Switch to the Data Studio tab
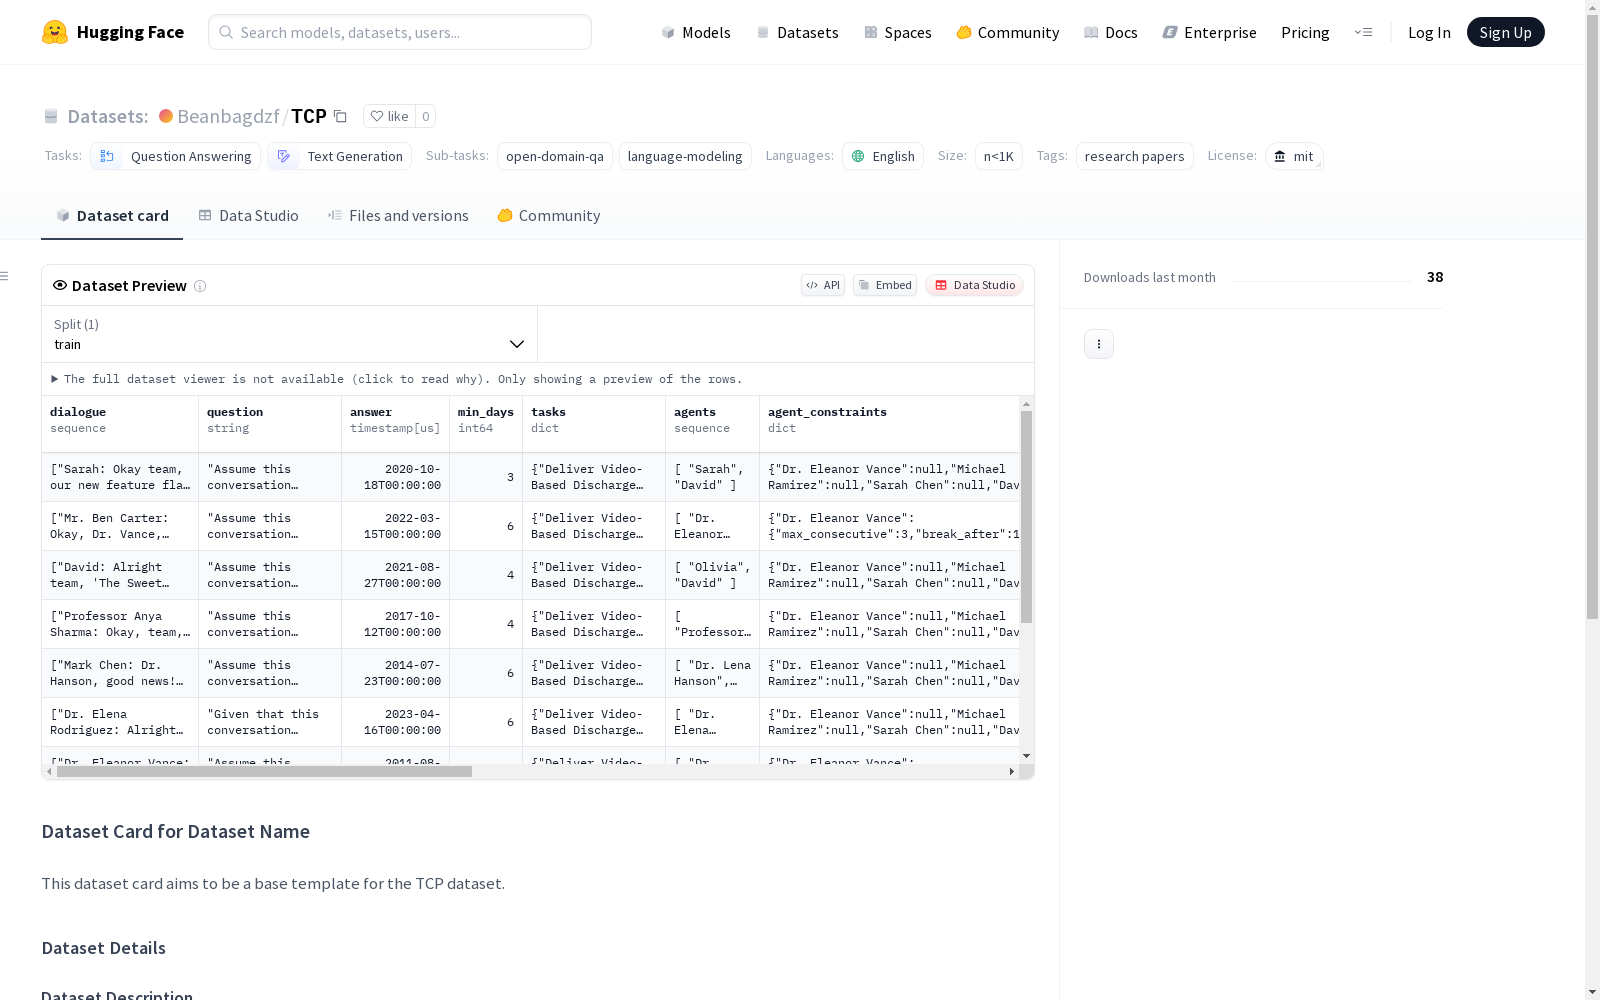 [x=248, y=216]
